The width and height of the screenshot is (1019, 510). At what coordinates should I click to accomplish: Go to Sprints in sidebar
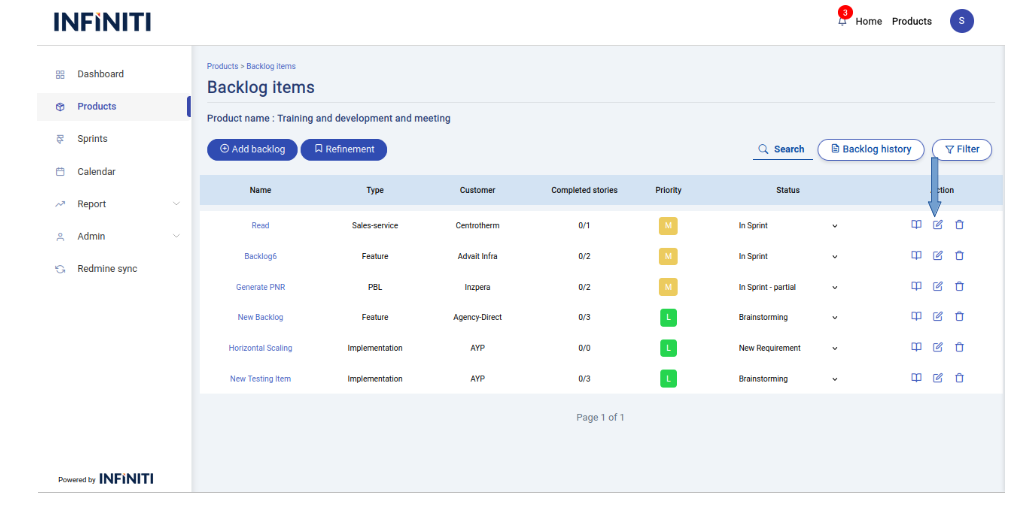[x=92, y=139]
